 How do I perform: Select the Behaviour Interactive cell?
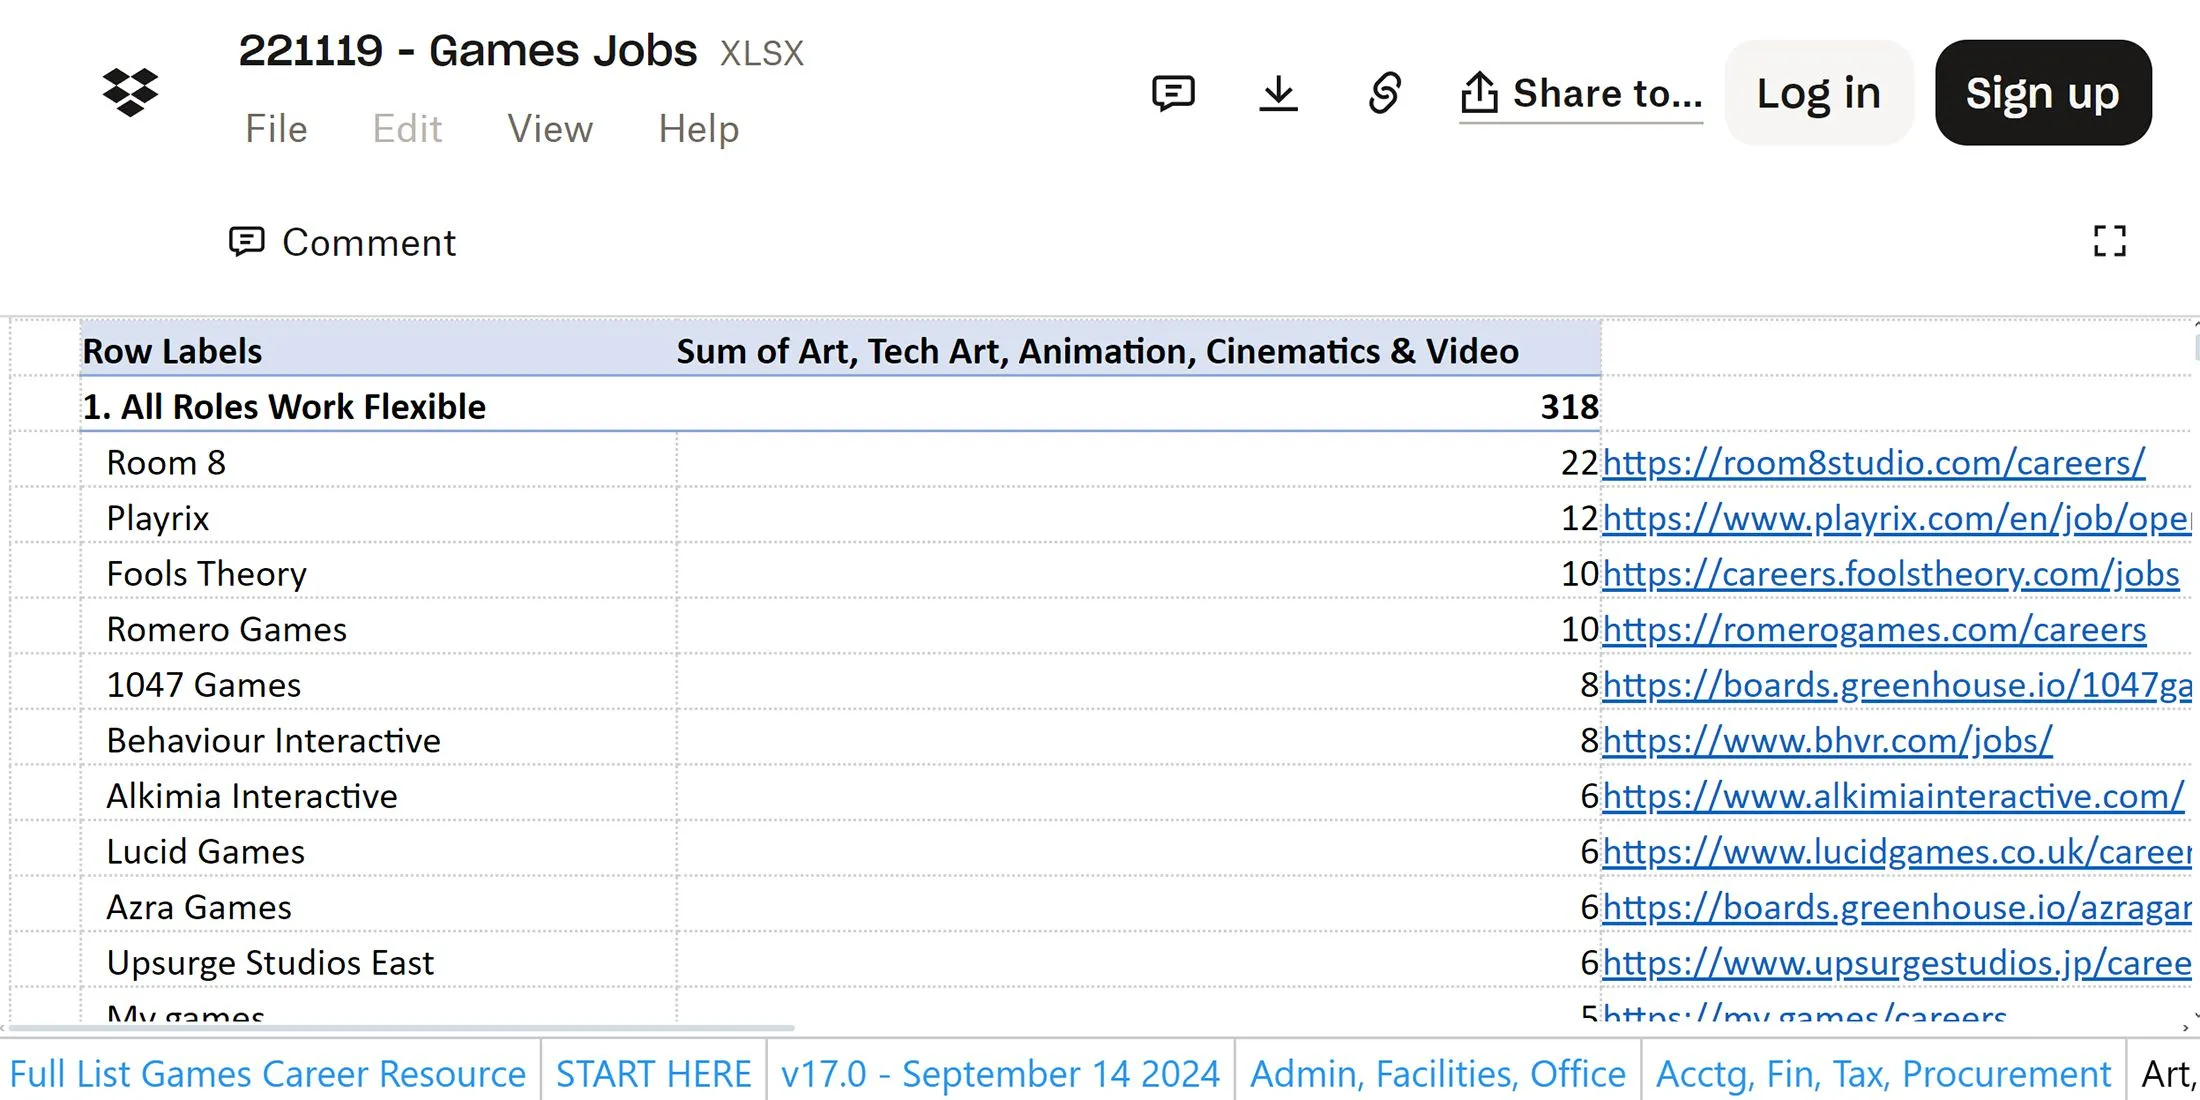[x=378, y=740]
